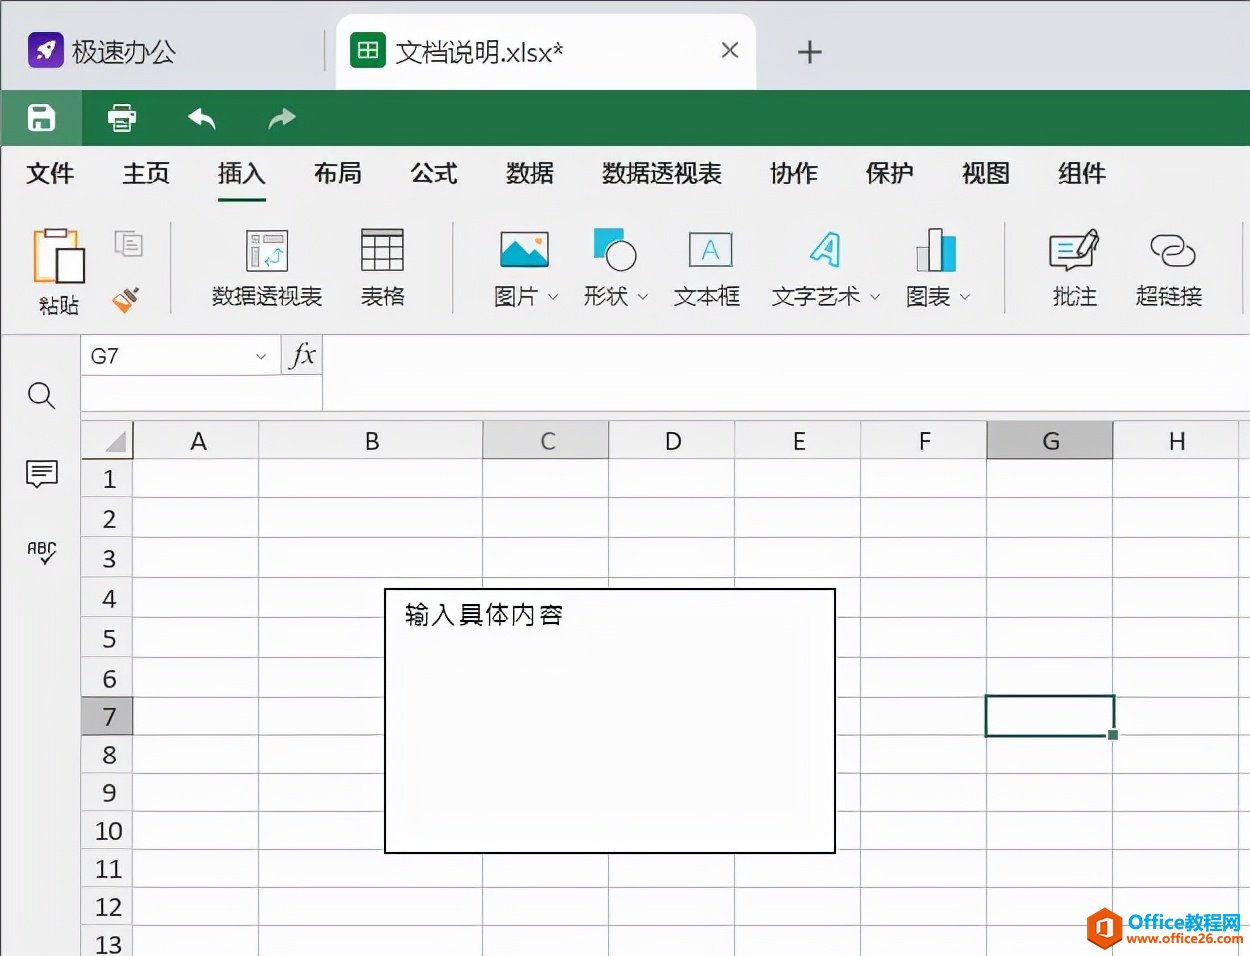The image size is (1250, 956).
Task: Insert a 文本框 (Text Box)
Action: tap(707, 265)
